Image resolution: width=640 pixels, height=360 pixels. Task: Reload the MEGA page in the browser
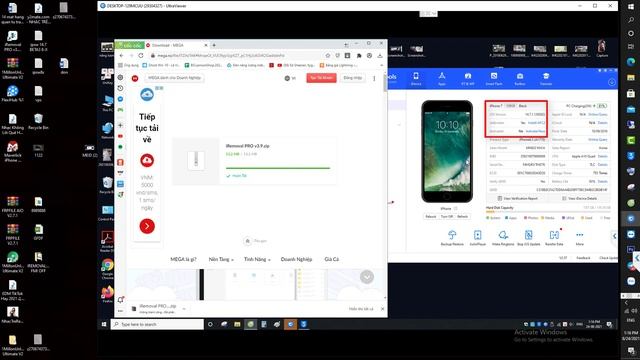[x=141, y=56]
